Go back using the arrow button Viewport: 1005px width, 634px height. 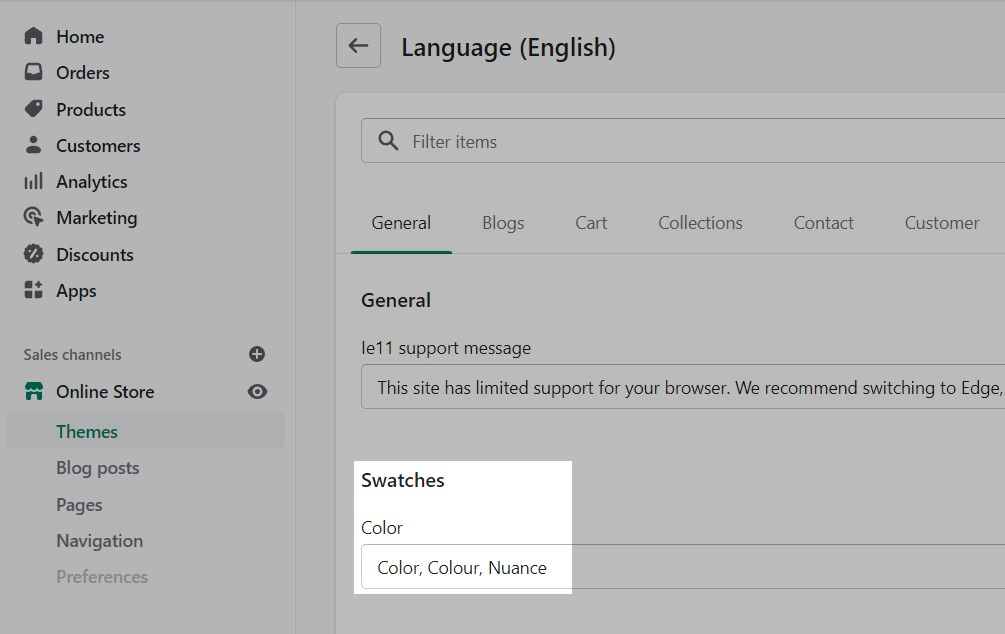[x=358, y=46]
